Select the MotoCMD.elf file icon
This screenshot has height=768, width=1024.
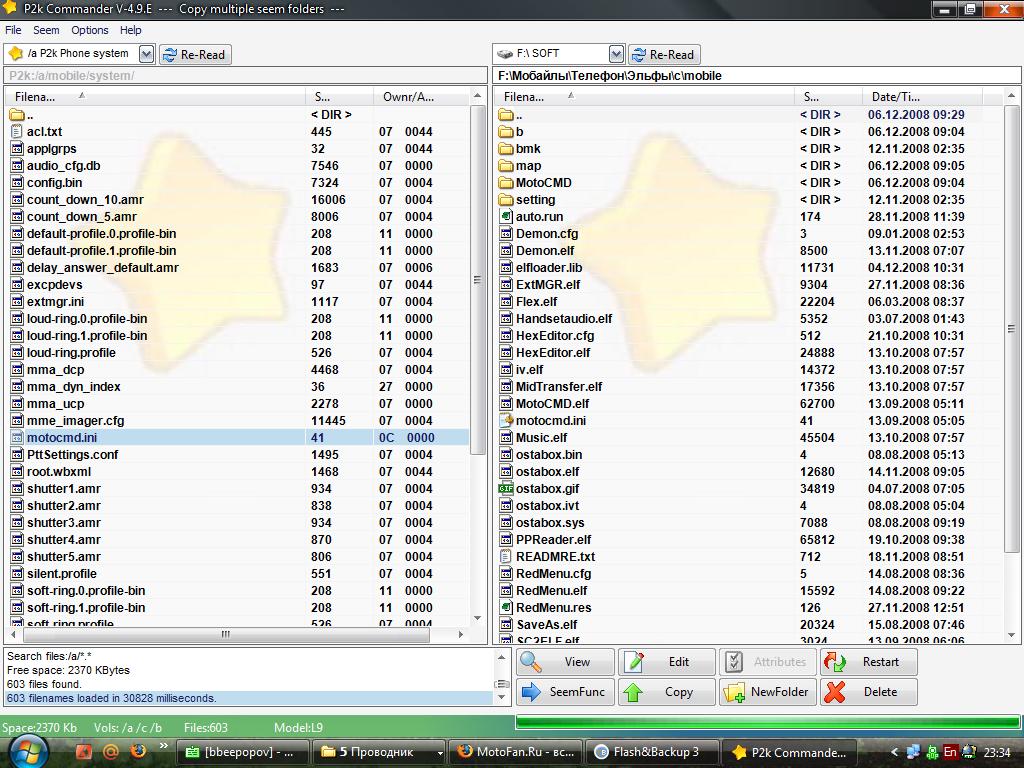click(506, 404)
